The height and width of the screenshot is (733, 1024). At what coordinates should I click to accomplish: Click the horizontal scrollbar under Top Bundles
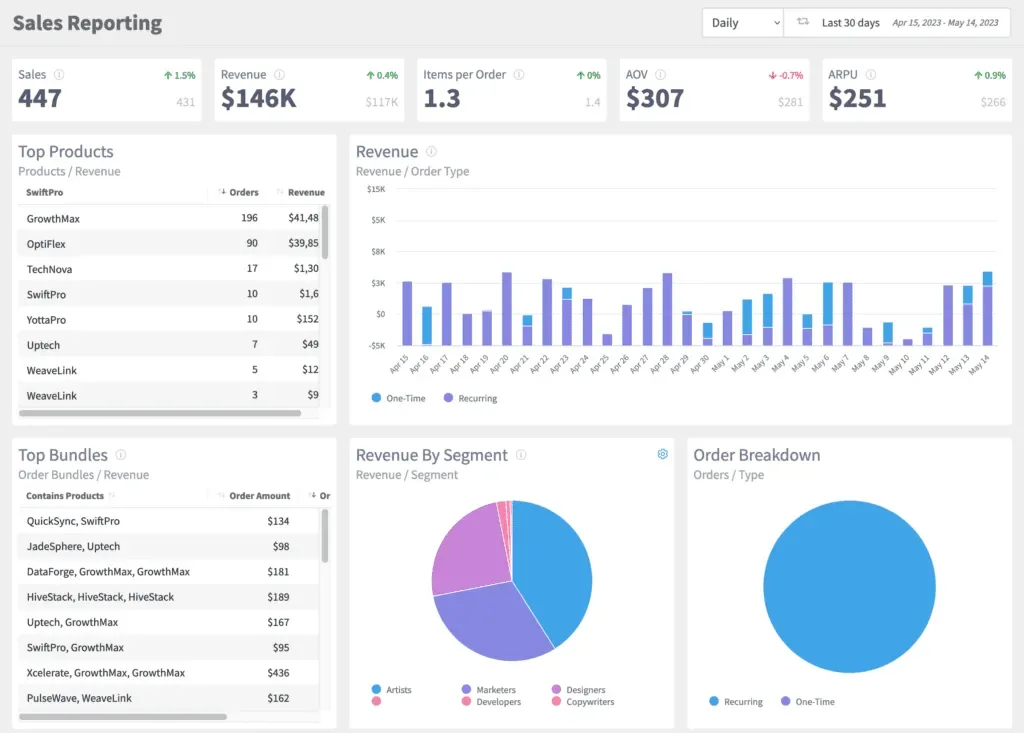[123, 717]
